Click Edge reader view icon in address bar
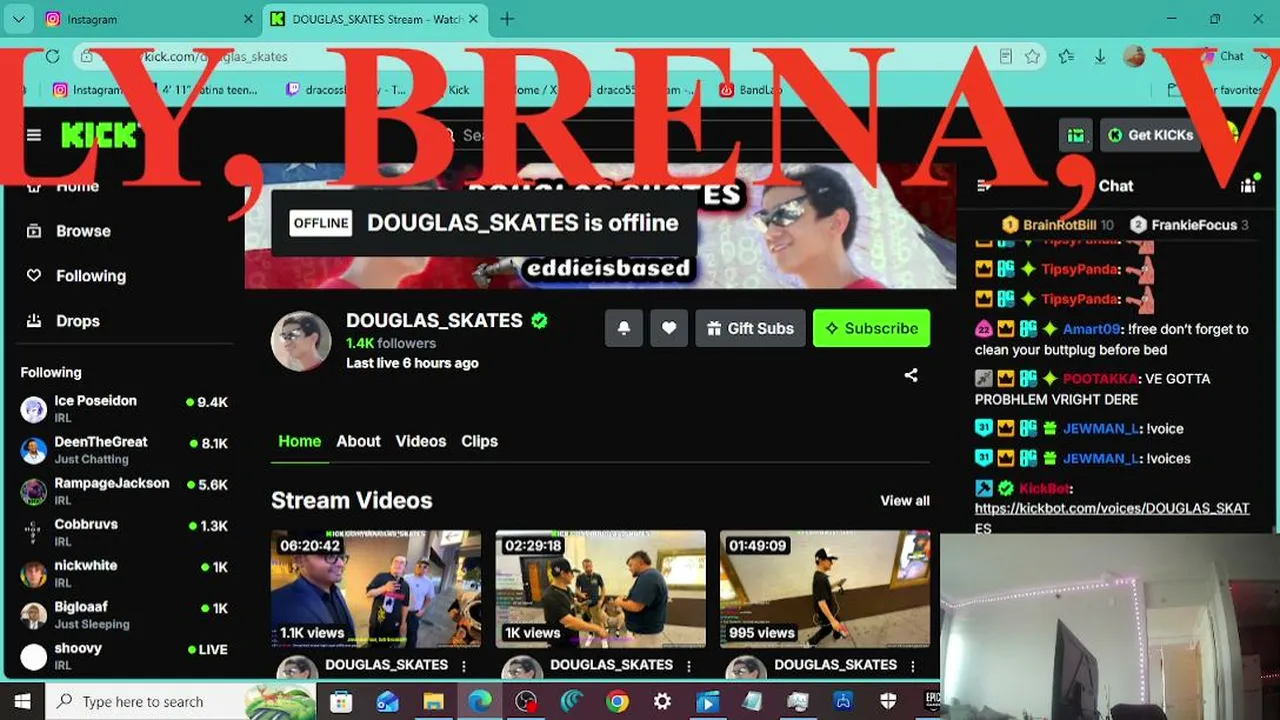 (x=1006, y=57)
